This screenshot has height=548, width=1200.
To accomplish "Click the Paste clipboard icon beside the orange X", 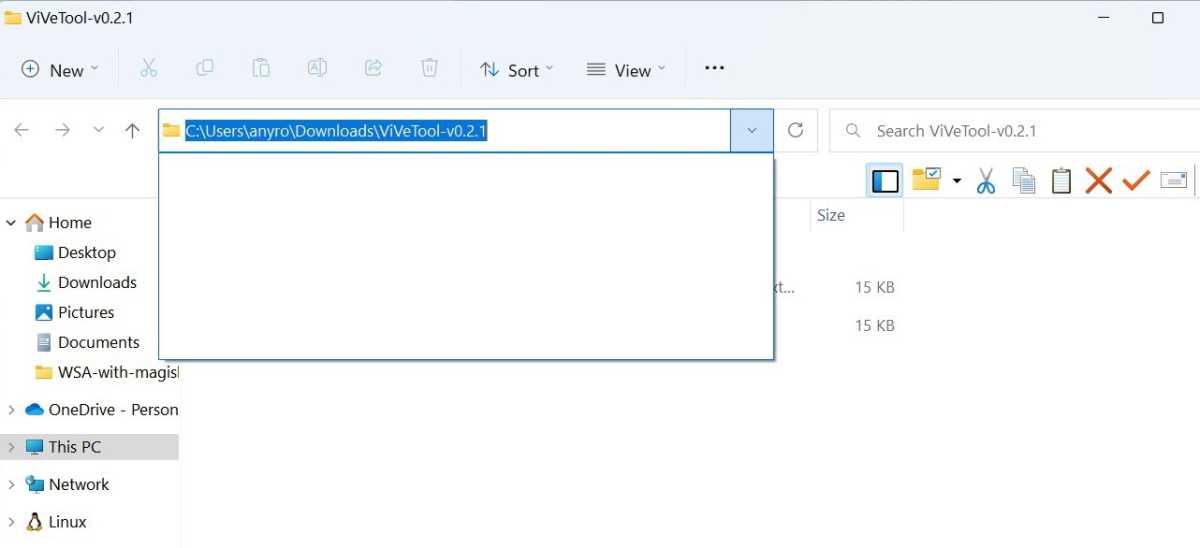I will (x=1061, y=180).
